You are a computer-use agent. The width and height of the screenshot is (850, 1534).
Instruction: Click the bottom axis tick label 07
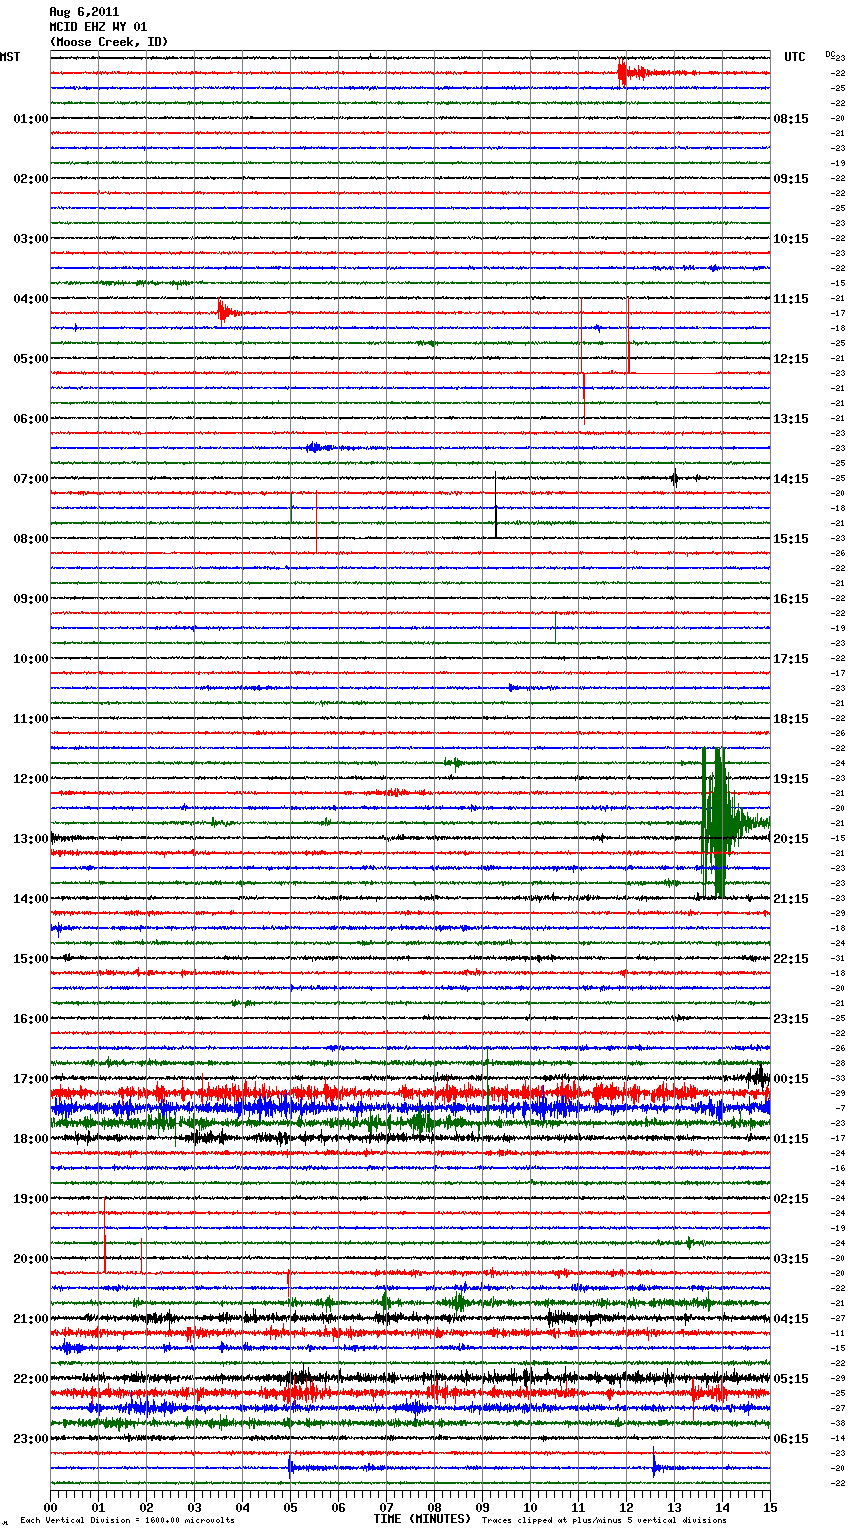click(x=386, y=1507)
